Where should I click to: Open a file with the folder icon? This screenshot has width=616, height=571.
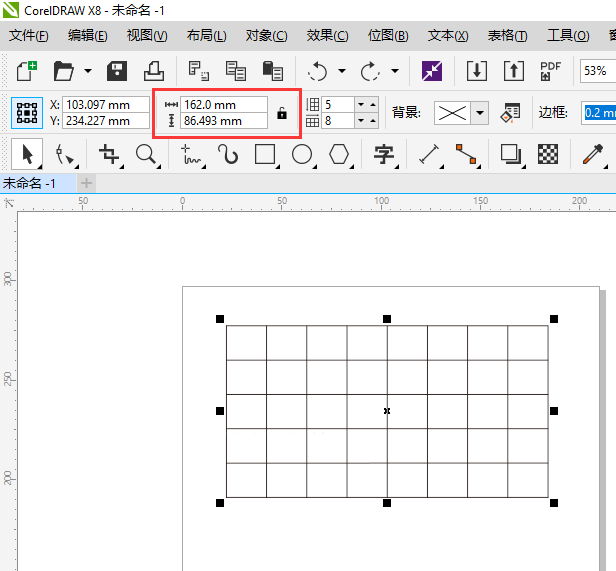[x=64, y=71]
